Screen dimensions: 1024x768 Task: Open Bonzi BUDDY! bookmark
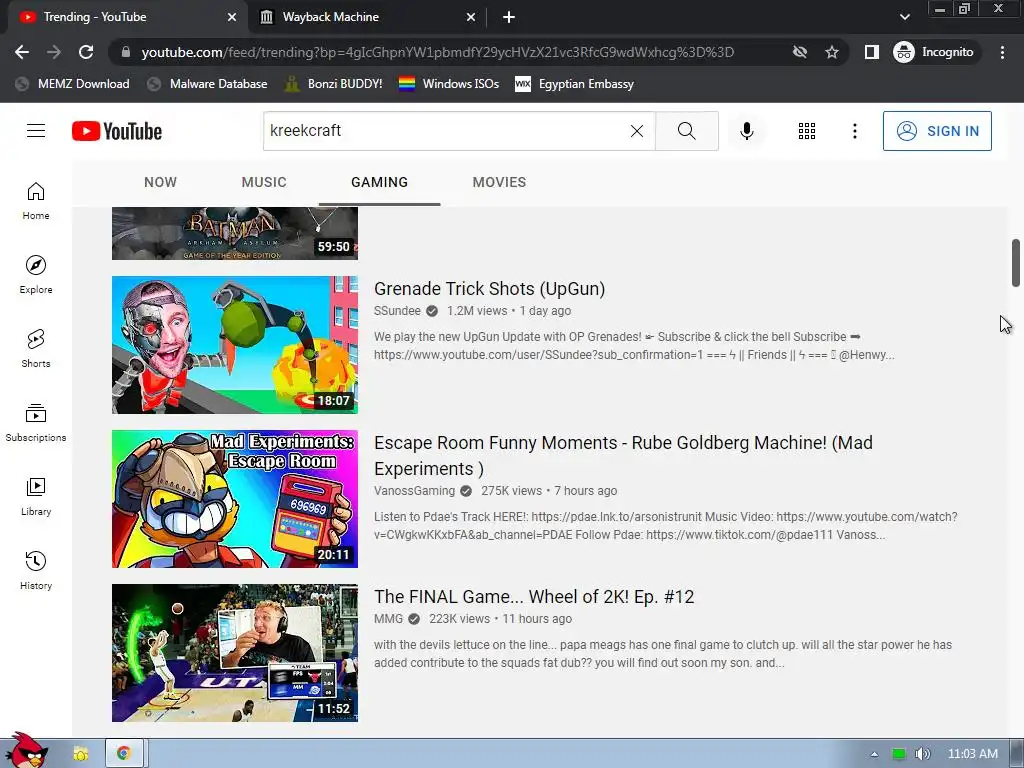point(334,84)
